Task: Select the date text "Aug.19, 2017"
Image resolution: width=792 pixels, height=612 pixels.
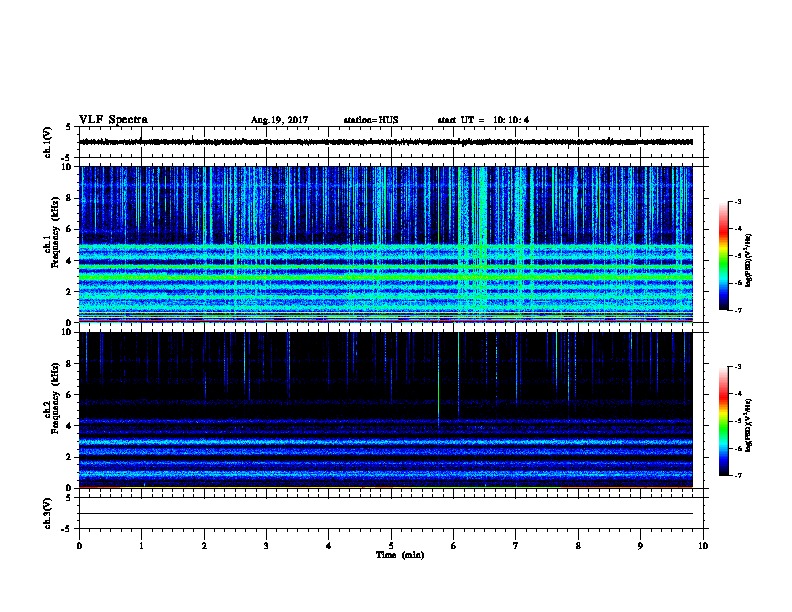Action: pyautogui.click(x=279, y=120)
